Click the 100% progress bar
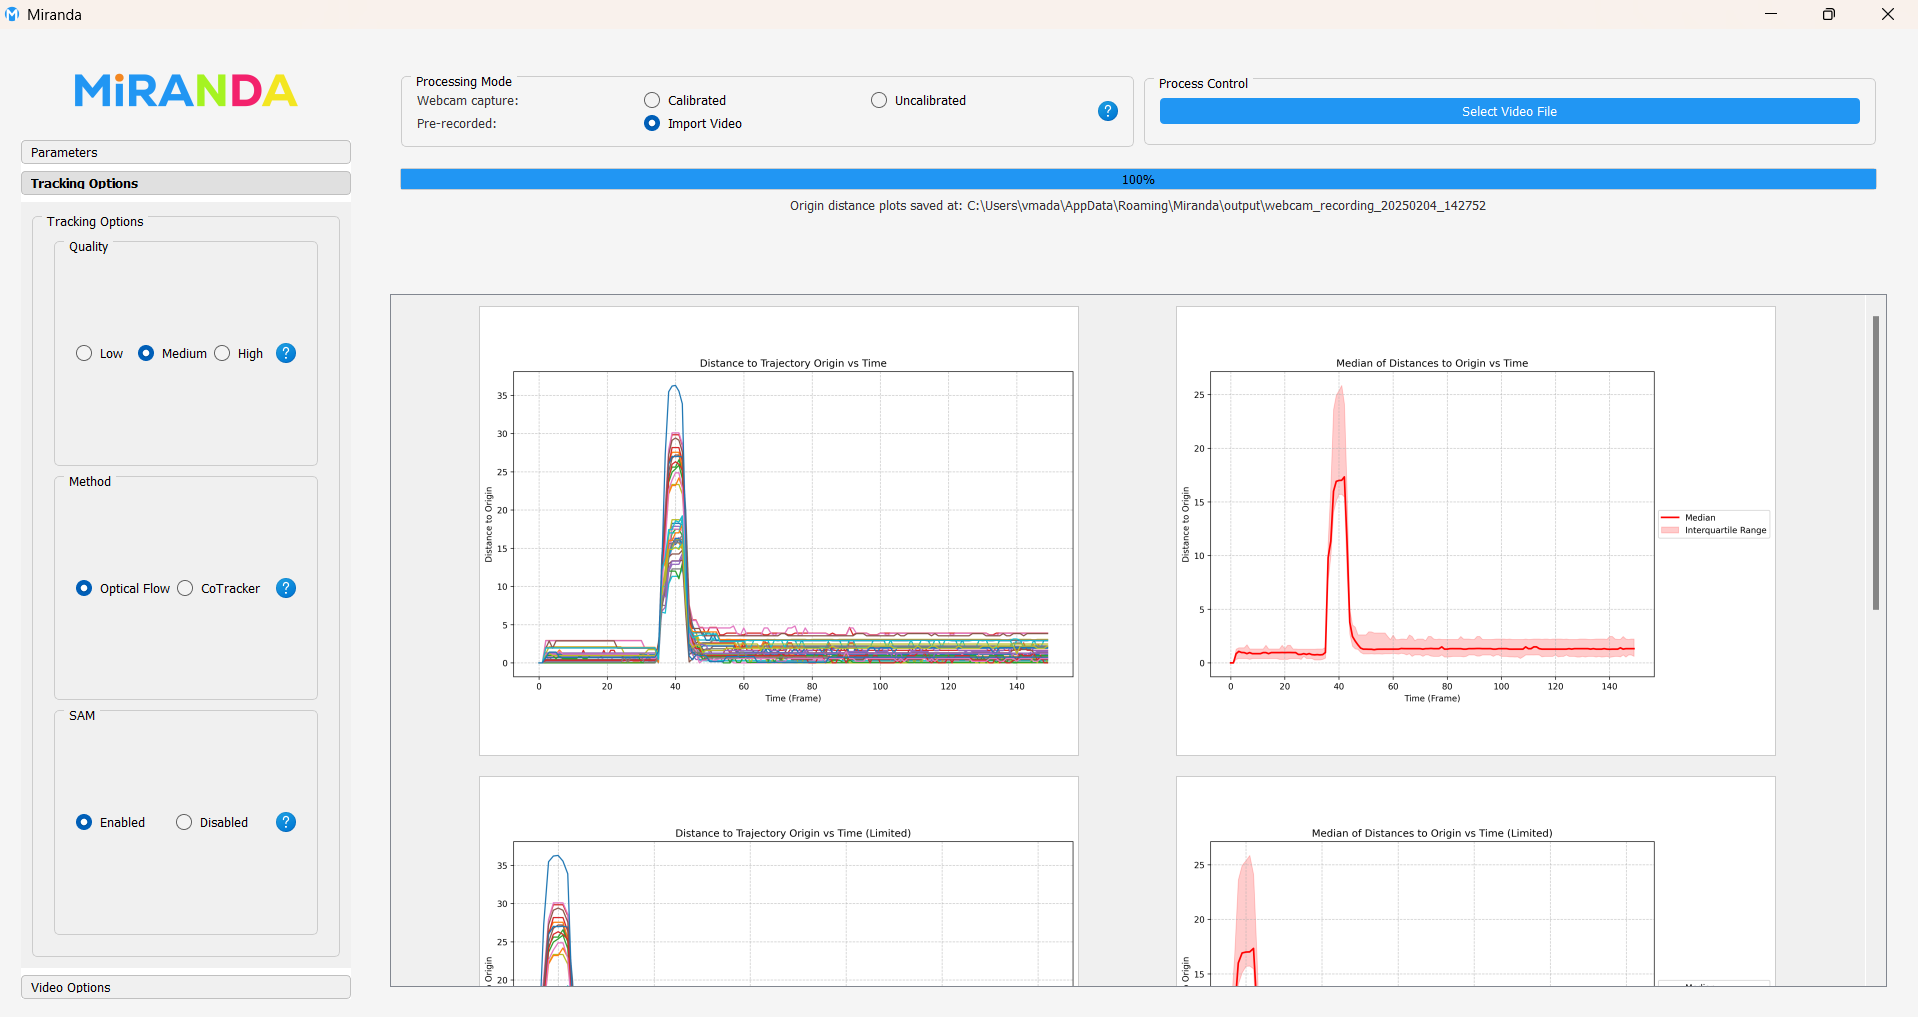The width and height of the screenshot is (1918, 1017). [x=1138, y=179]
